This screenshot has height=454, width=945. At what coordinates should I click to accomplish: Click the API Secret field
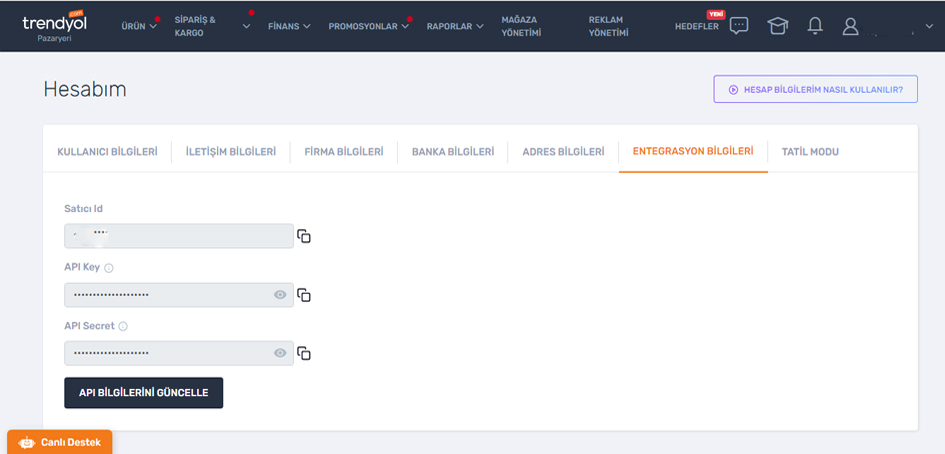coord(178,353)
